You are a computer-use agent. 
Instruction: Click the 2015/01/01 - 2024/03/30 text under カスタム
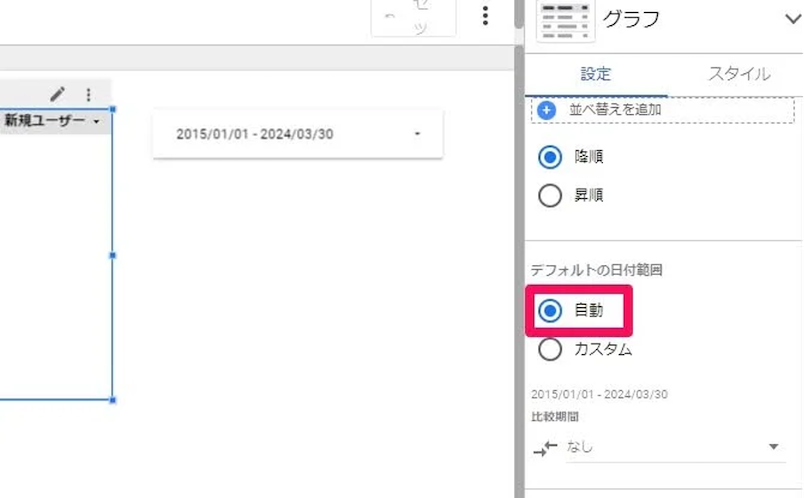[x=599, y=394]
